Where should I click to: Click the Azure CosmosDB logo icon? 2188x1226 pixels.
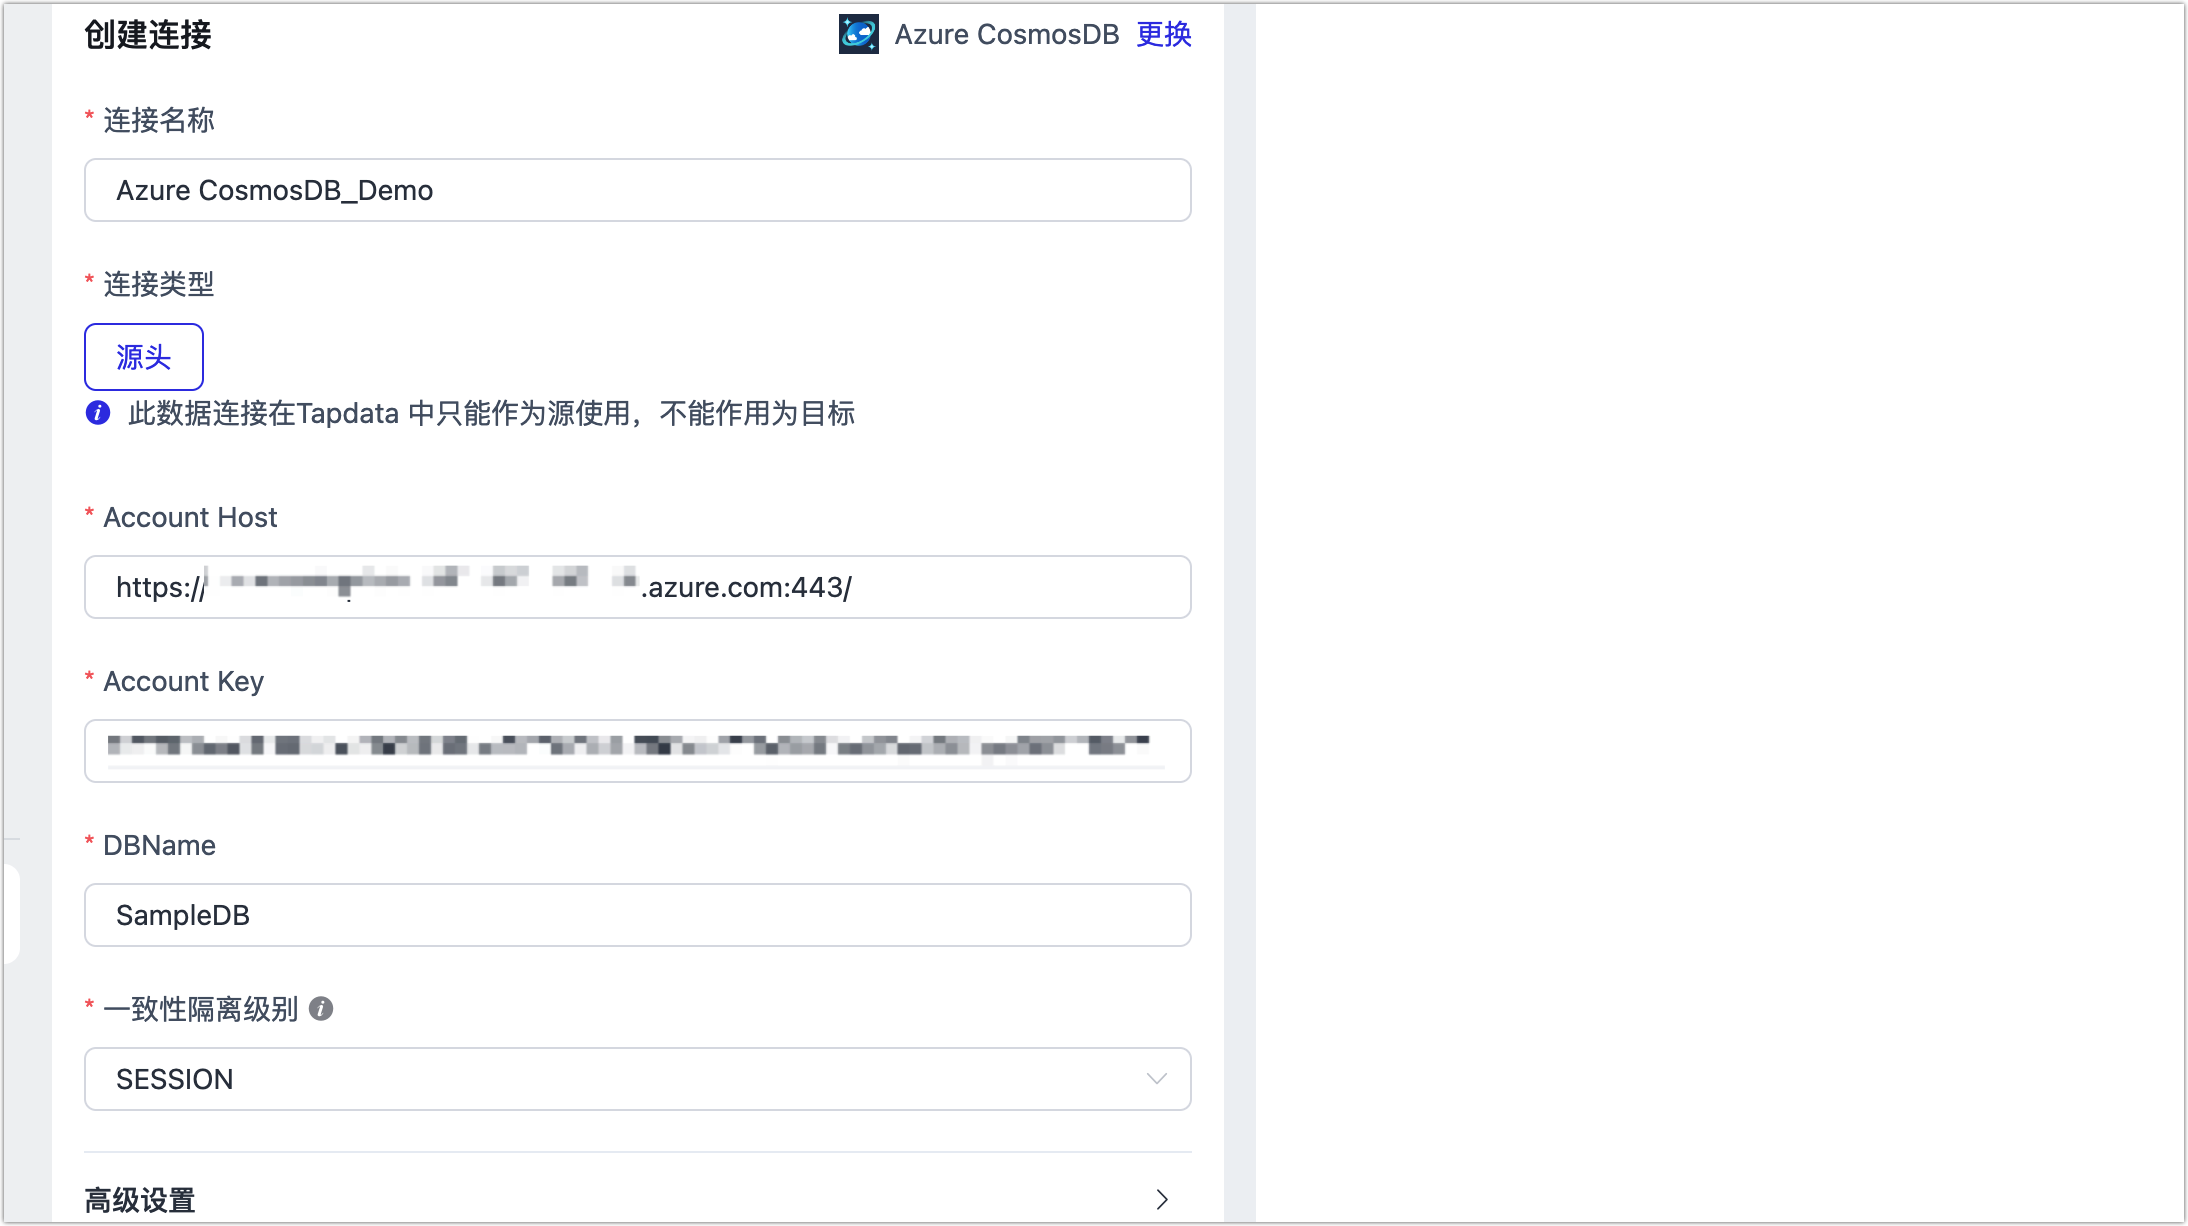[858, 34]
